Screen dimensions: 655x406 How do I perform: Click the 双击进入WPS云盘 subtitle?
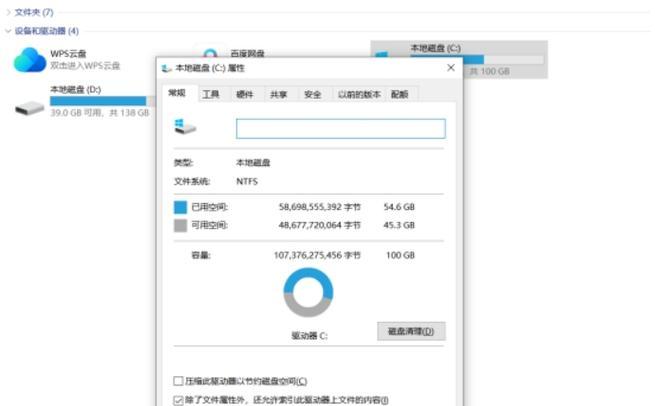click(x=85, y=66)
